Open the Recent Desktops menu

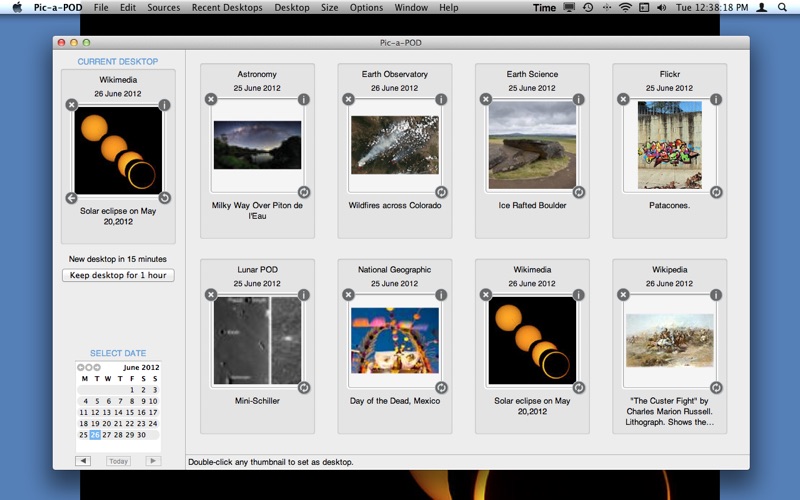click(x=227, y=7)
